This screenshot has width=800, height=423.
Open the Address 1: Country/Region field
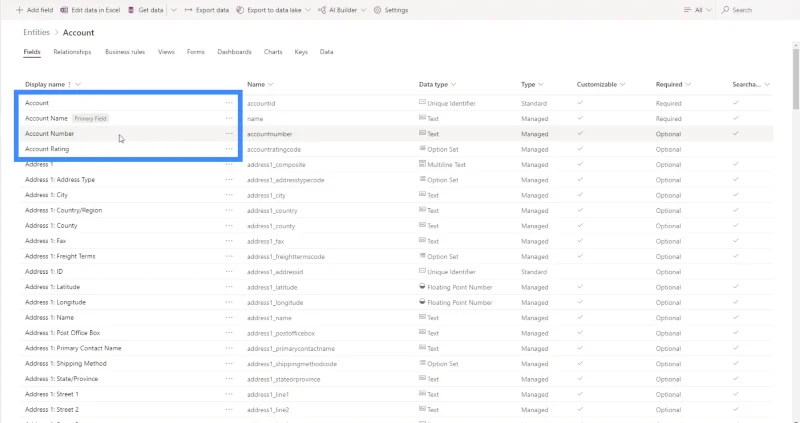[63, 210]
